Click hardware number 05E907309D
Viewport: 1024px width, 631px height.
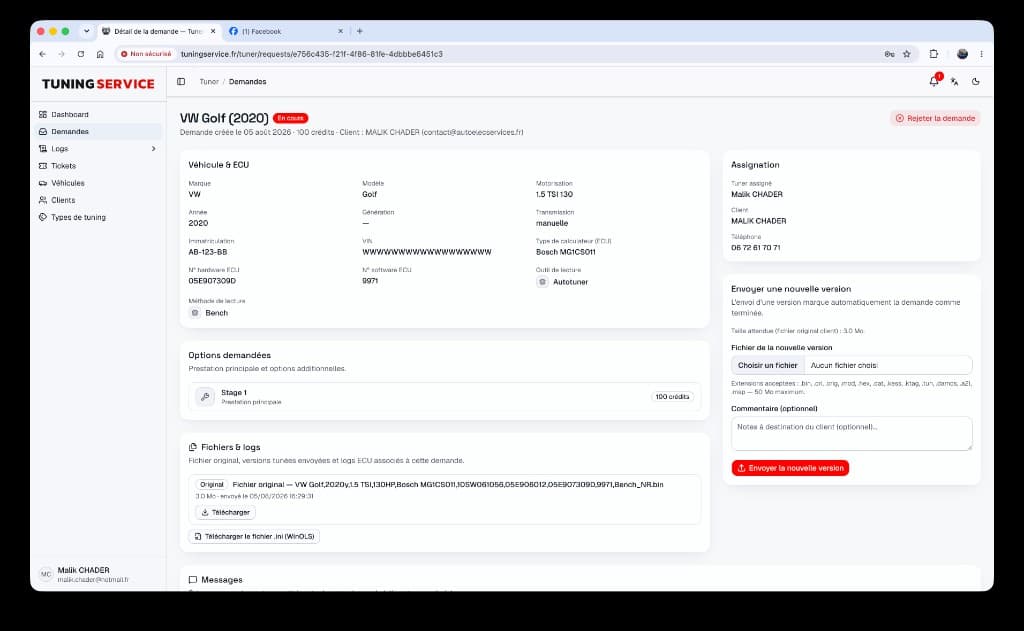(x=212, y=281)
